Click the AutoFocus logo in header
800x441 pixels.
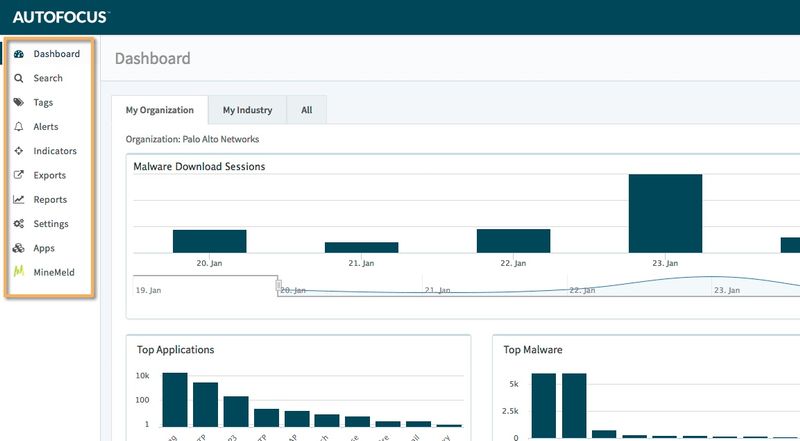tap(60, 17)
